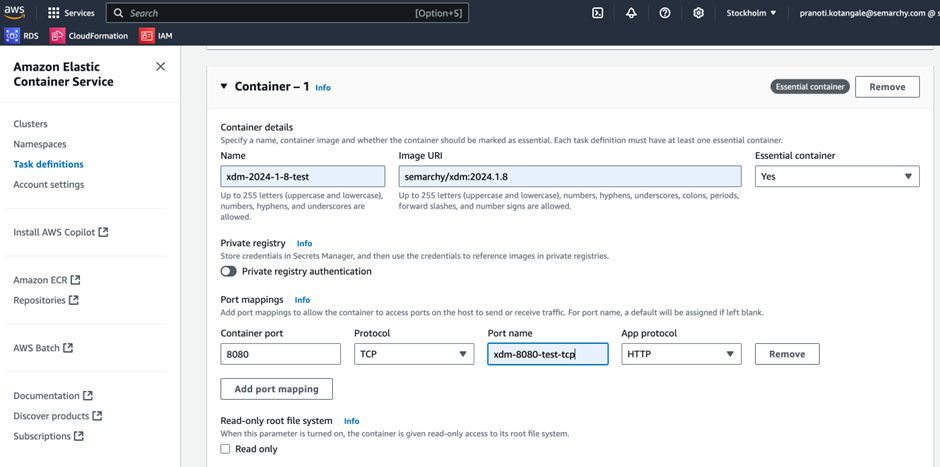Go to Clusters in sidebar
The width and height of the screenshot is (940, 467).
31,124
